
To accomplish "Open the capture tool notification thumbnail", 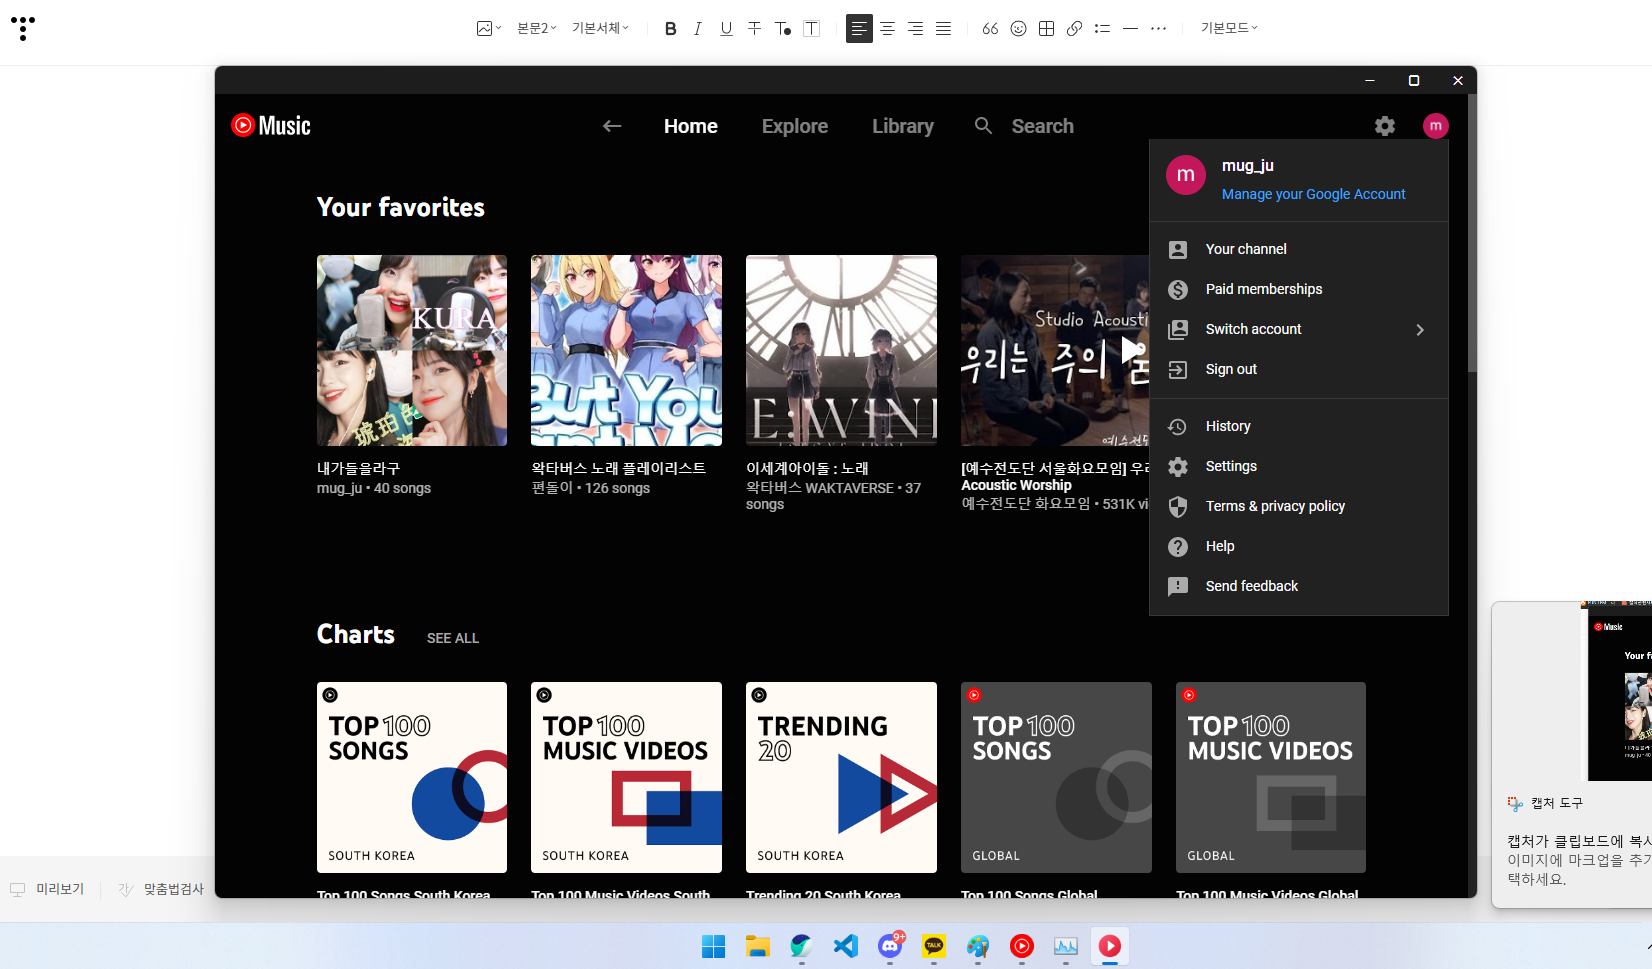I will (x=1616, y=692).
